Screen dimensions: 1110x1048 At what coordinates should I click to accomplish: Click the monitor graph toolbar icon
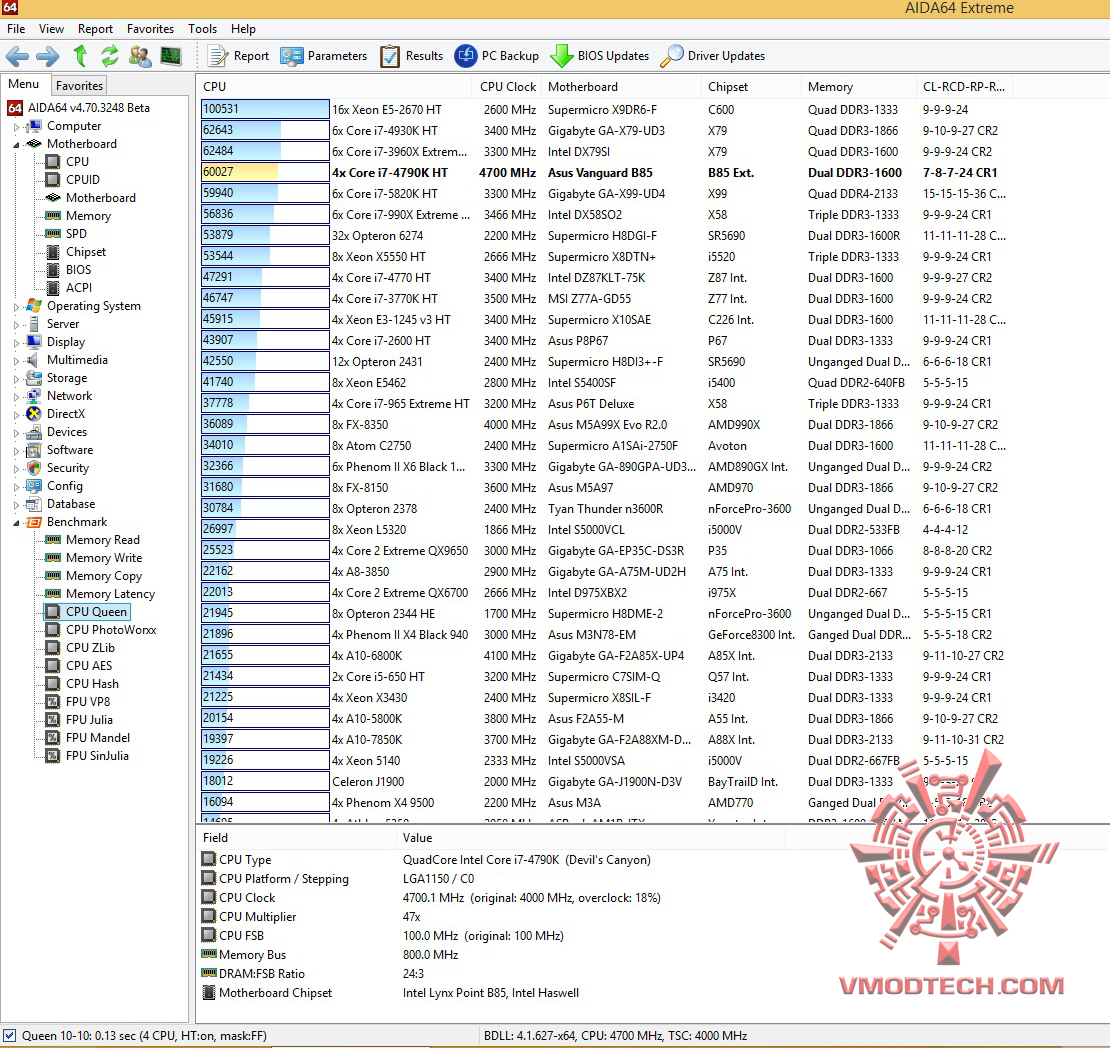pos(171,56)
